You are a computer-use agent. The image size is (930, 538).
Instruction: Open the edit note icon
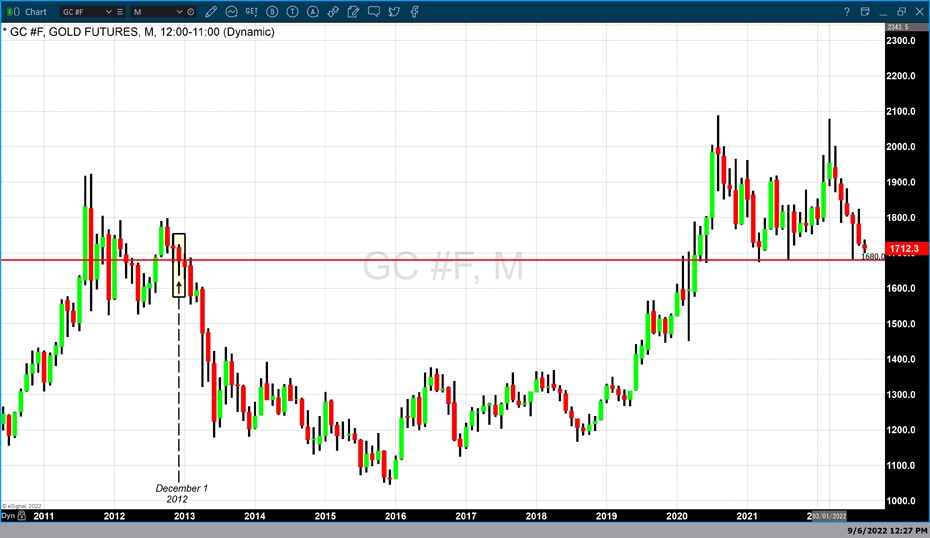(x=353, y=12)
